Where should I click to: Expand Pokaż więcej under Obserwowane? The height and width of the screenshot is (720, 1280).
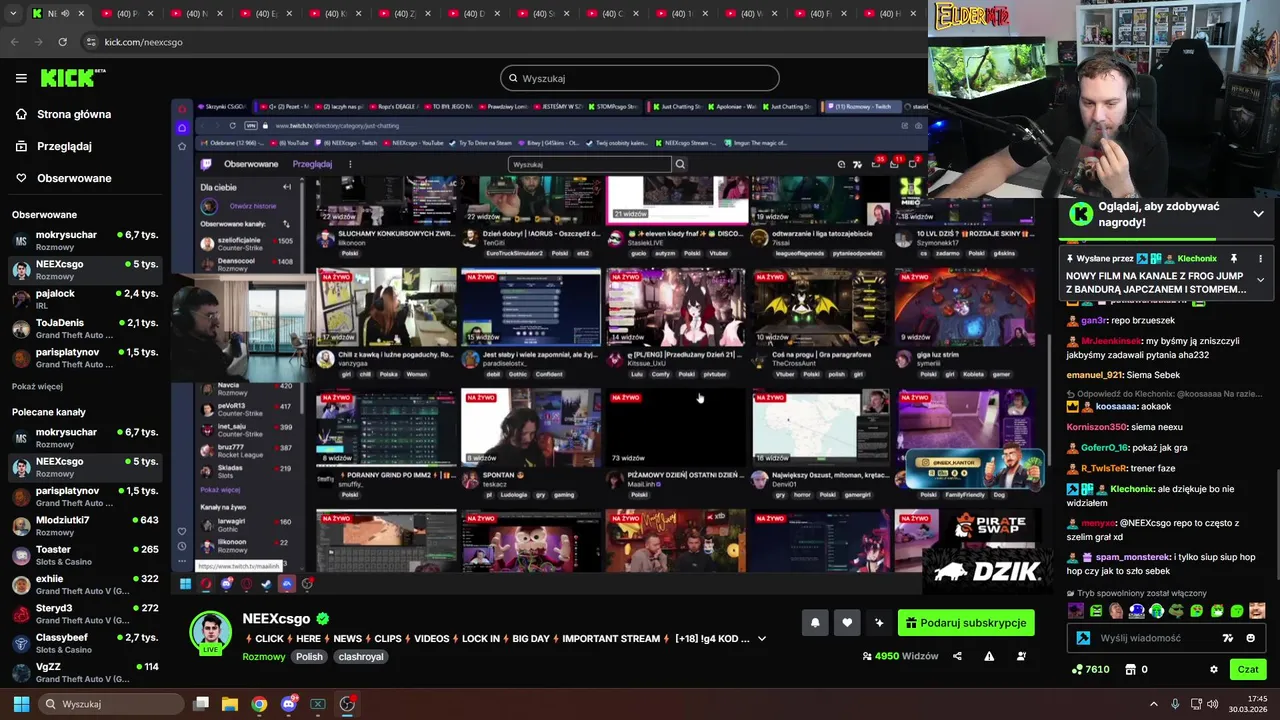(x=37, y=386)
